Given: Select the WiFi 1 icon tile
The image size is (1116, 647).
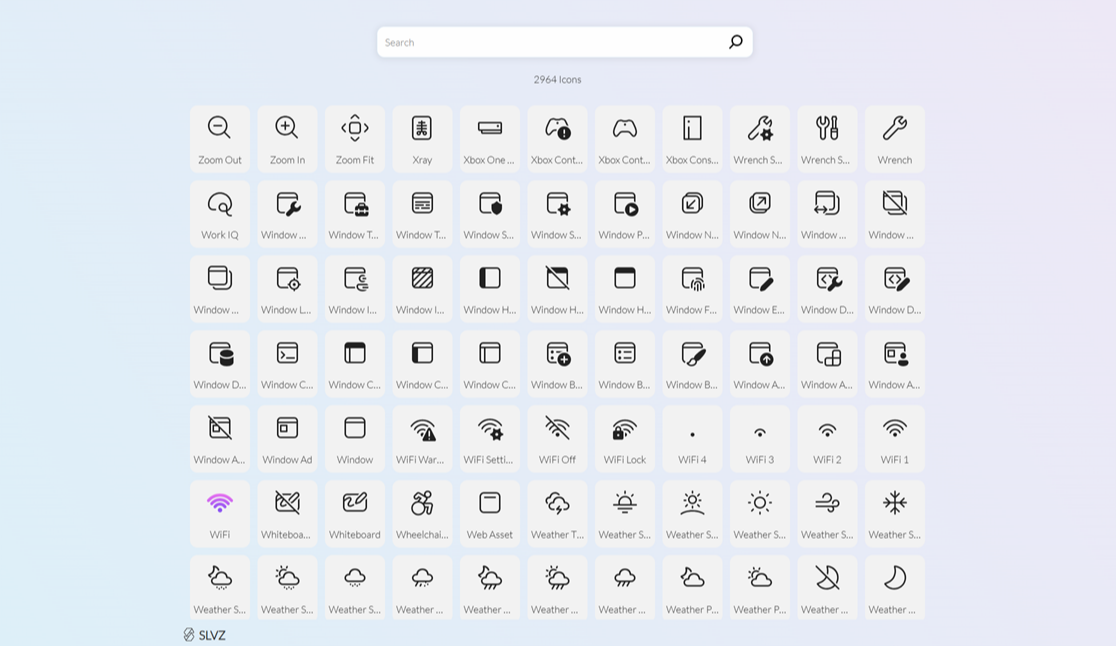Looking at the screenshot, I should point(895,438).
